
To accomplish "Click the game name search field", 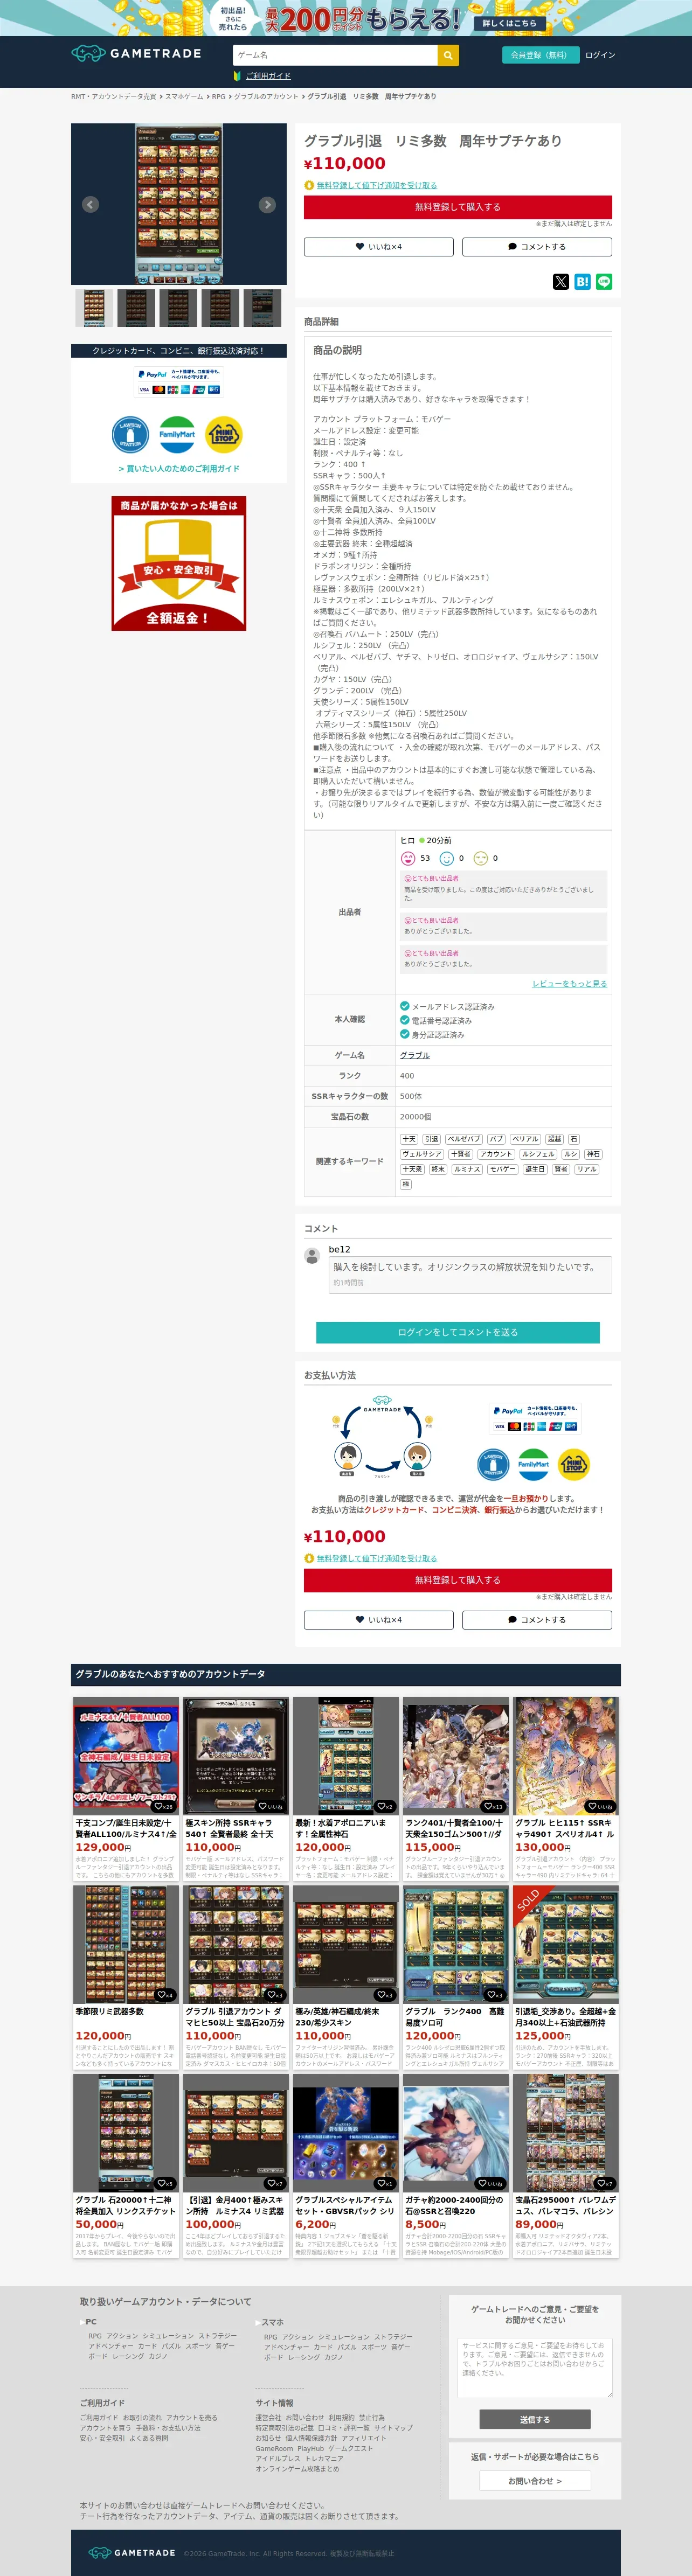I will pos(335,55).
